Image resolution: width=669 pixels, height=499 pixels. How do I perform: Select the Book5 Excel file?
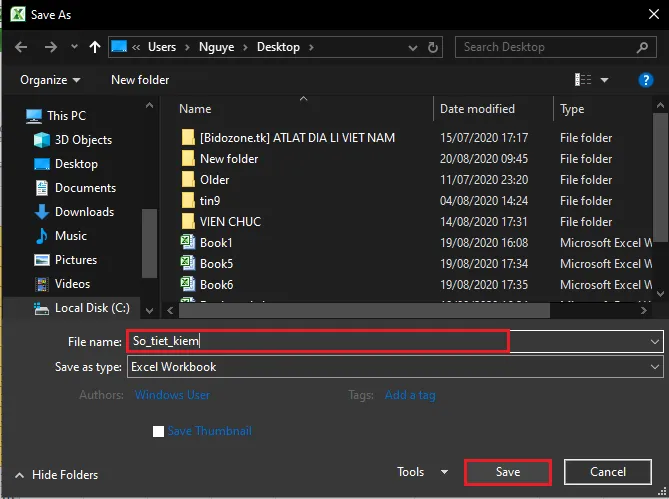[x=216, y=264]
